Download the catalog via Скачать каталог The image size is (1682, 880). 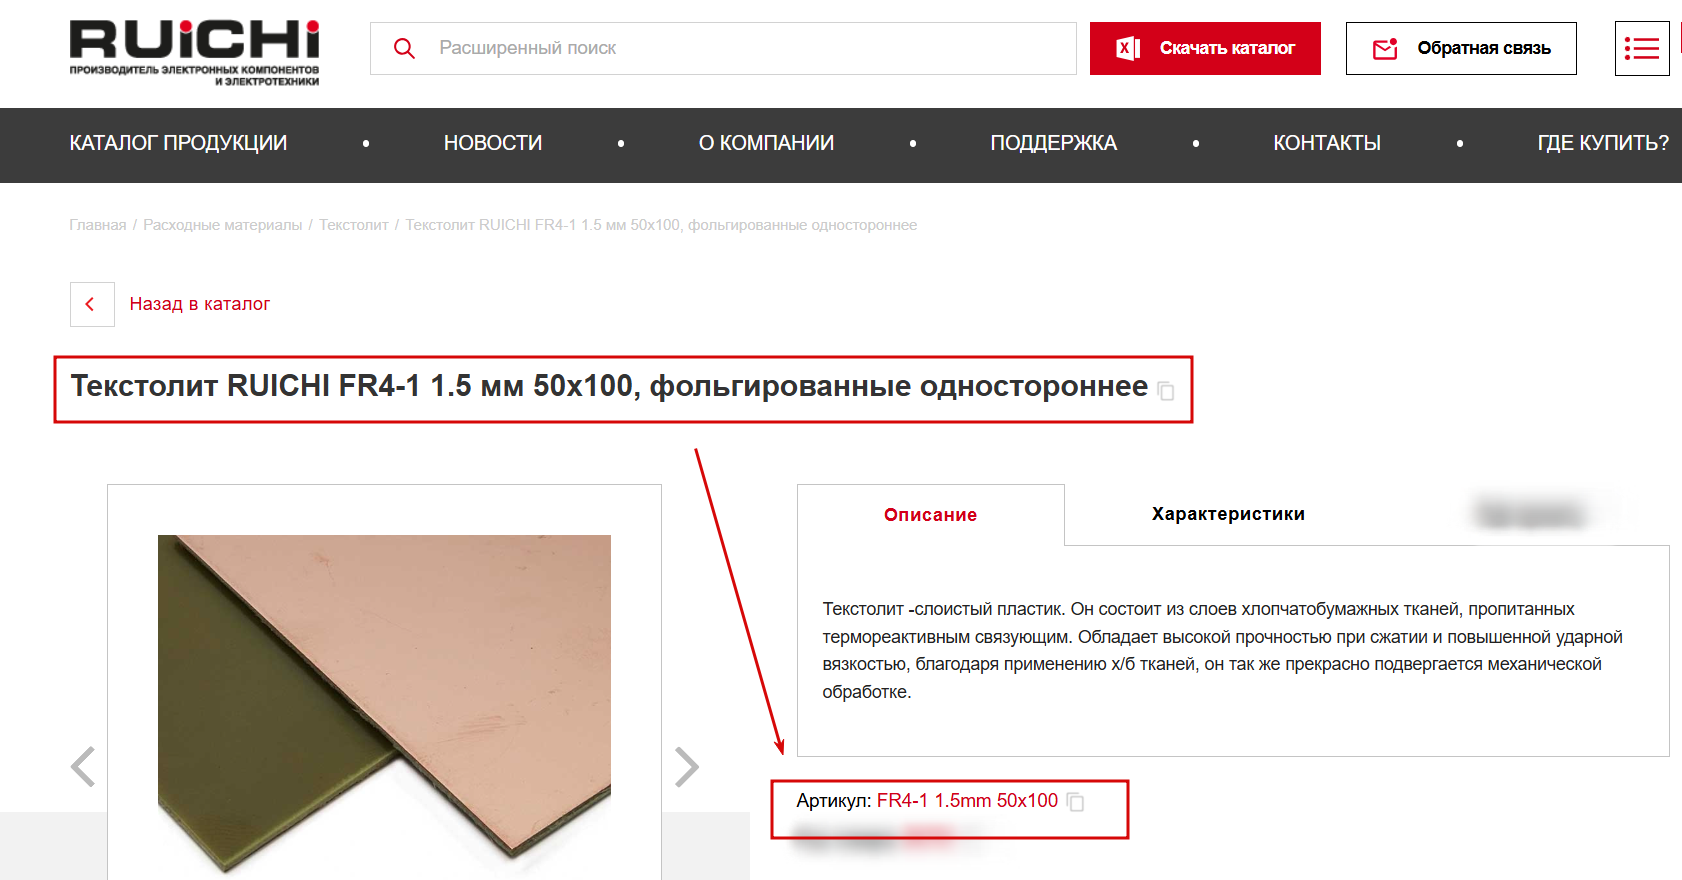pos(1205,48)
